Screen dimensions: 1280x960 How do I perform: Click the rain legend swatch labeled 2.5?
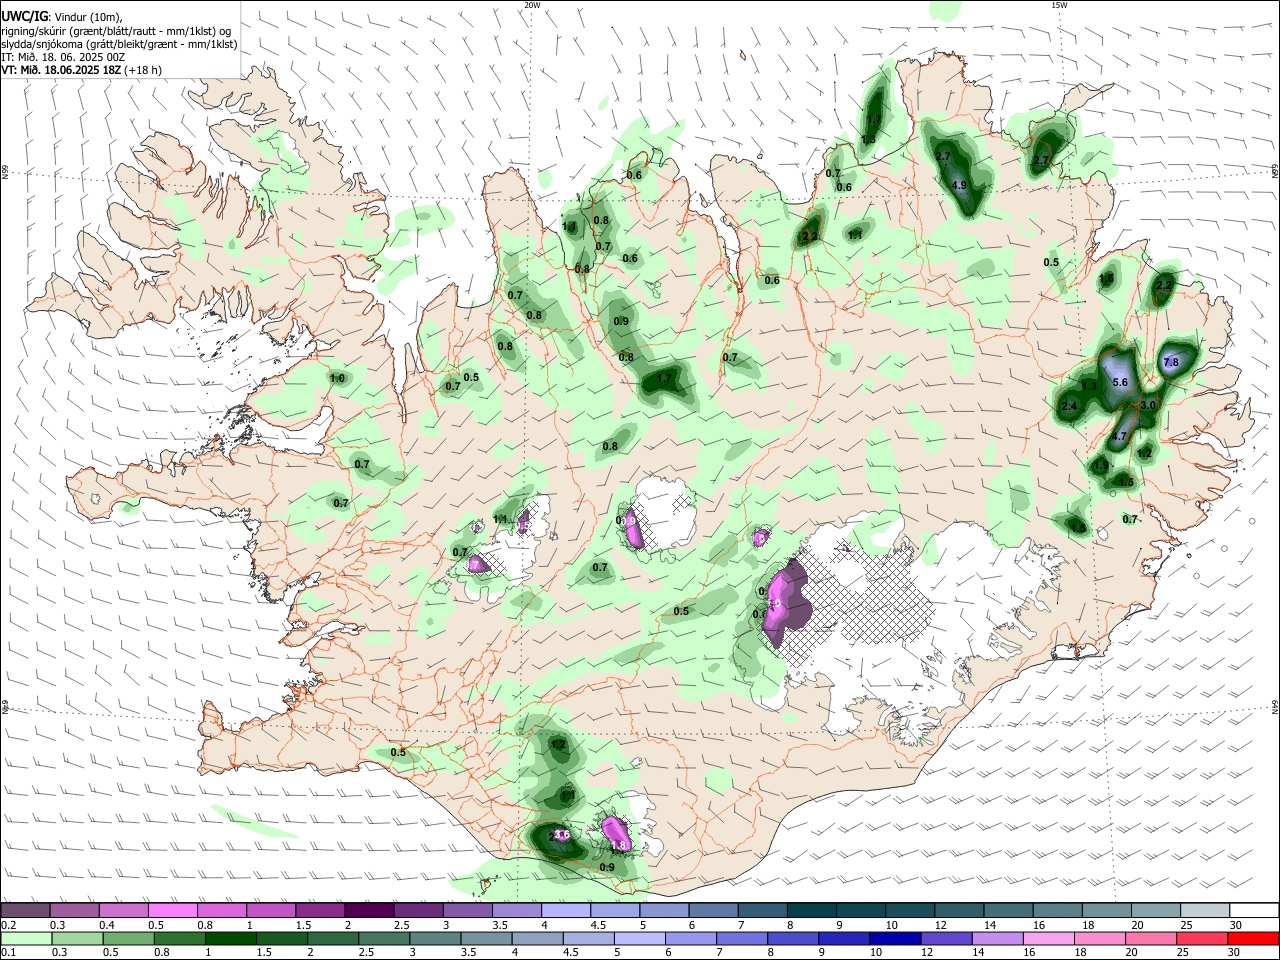(382, 939)
